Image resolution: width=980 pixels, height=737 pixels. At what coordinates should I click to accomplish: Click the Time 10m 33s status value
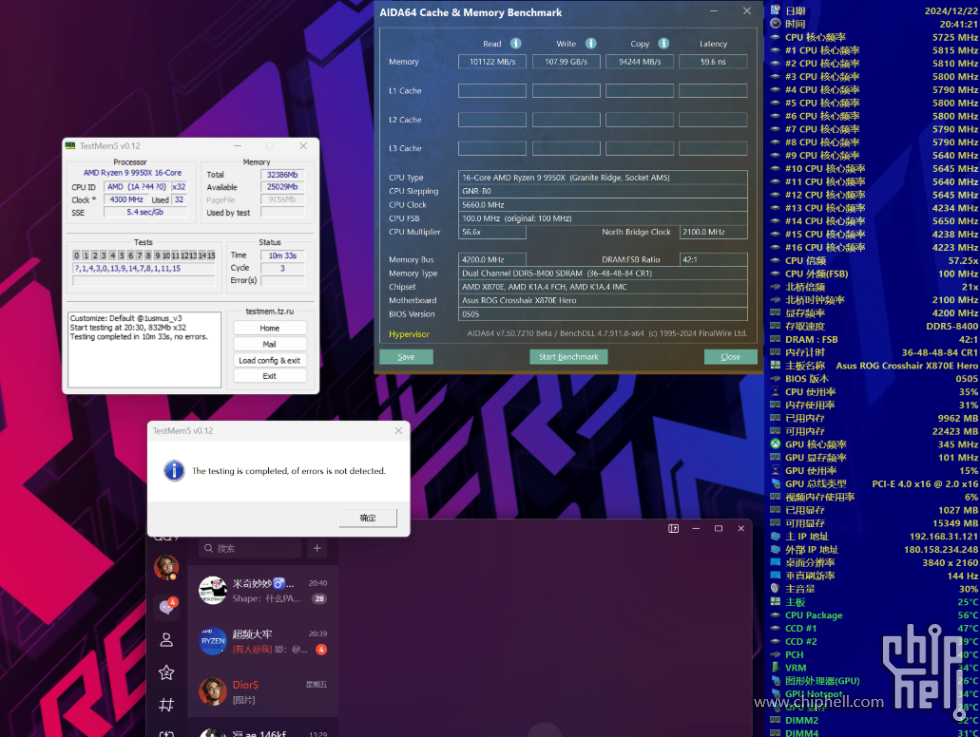[x=282, y=256]
